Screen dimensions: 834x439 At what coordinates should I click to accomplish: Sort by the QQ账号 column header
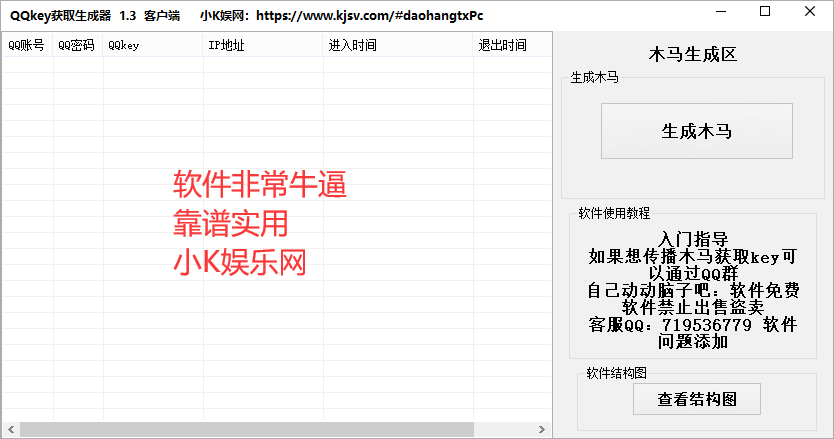pos(26,46)
